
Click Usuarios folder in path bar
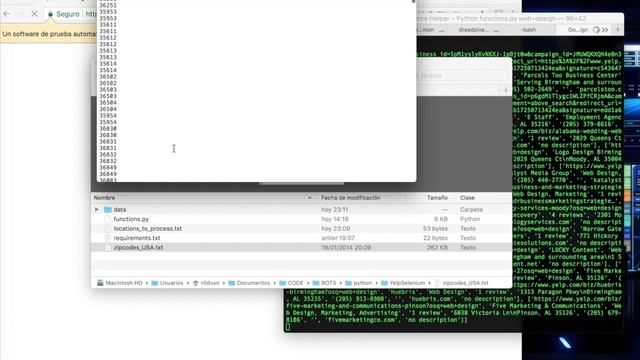[x=167, y=283]
